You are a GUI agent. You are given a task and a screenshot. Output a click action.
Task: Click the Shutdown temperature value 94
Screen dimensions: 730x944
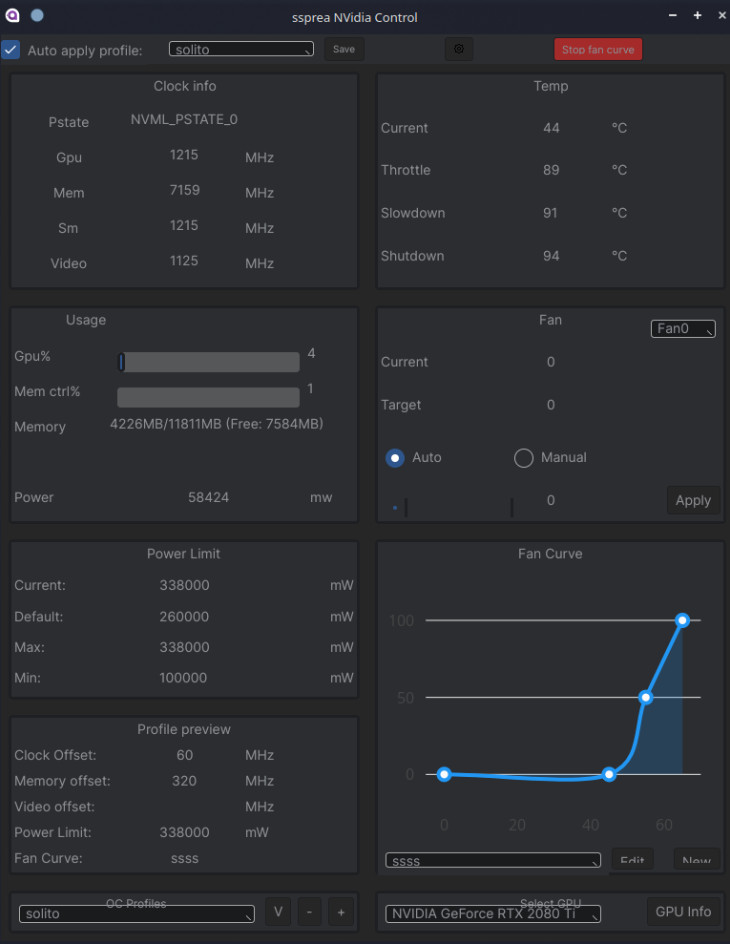coord(551,256)
